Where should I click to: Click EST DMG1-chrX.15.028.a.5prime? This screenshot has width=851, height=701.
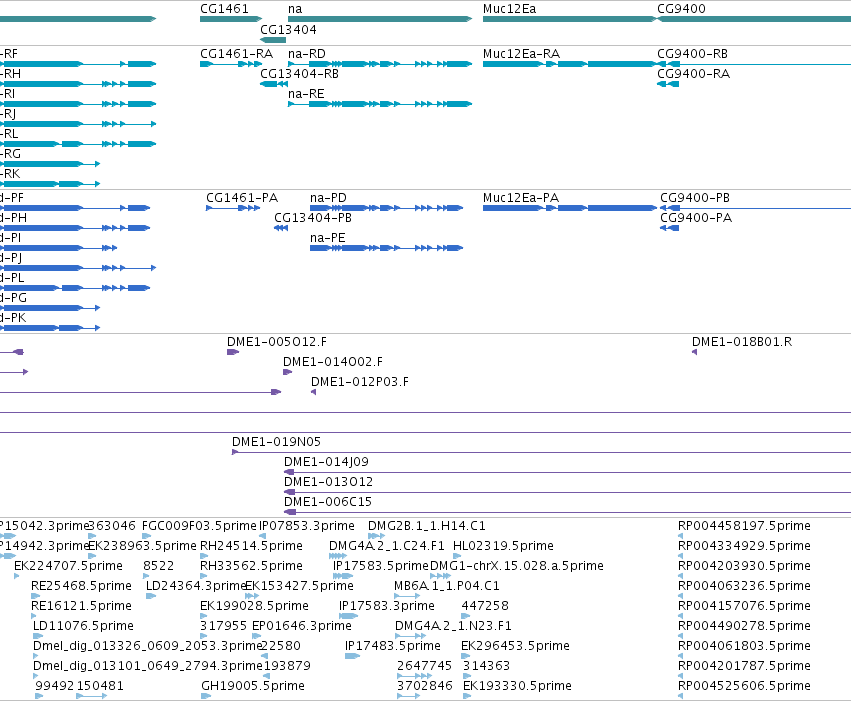(517, 566)
